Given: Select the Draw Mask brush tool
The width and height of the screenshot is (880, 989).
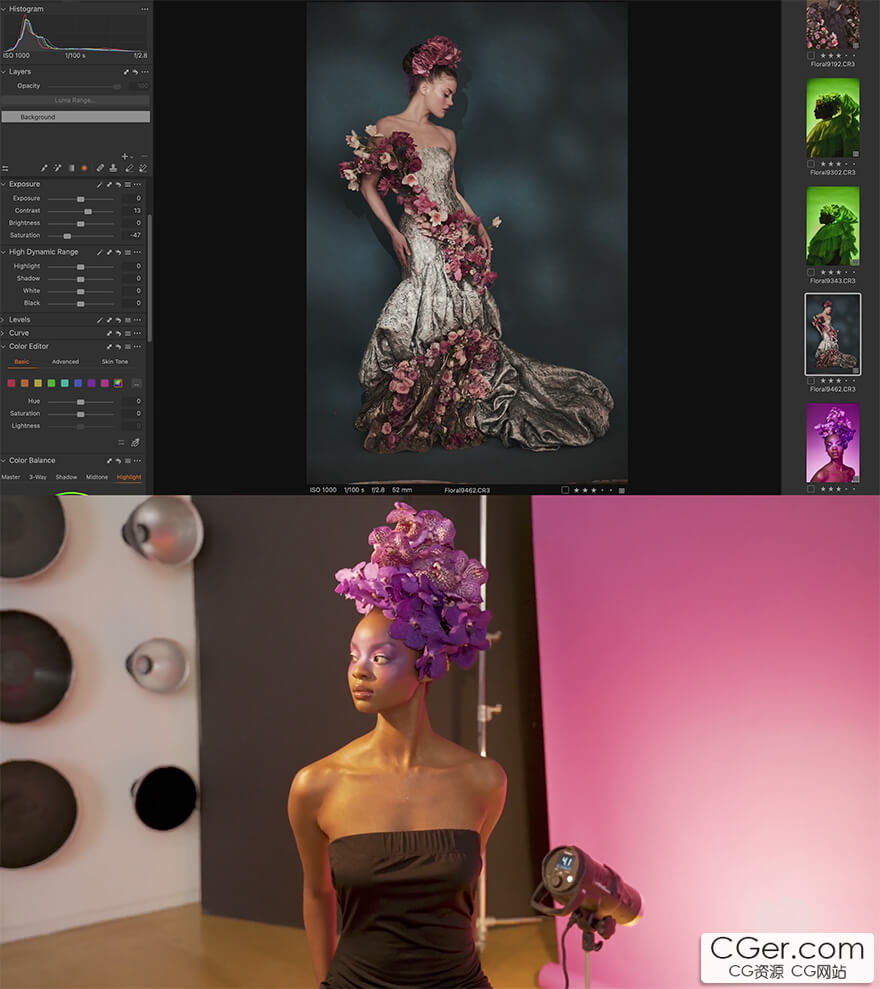Looking at the screenshot, I should click(44, 168).
